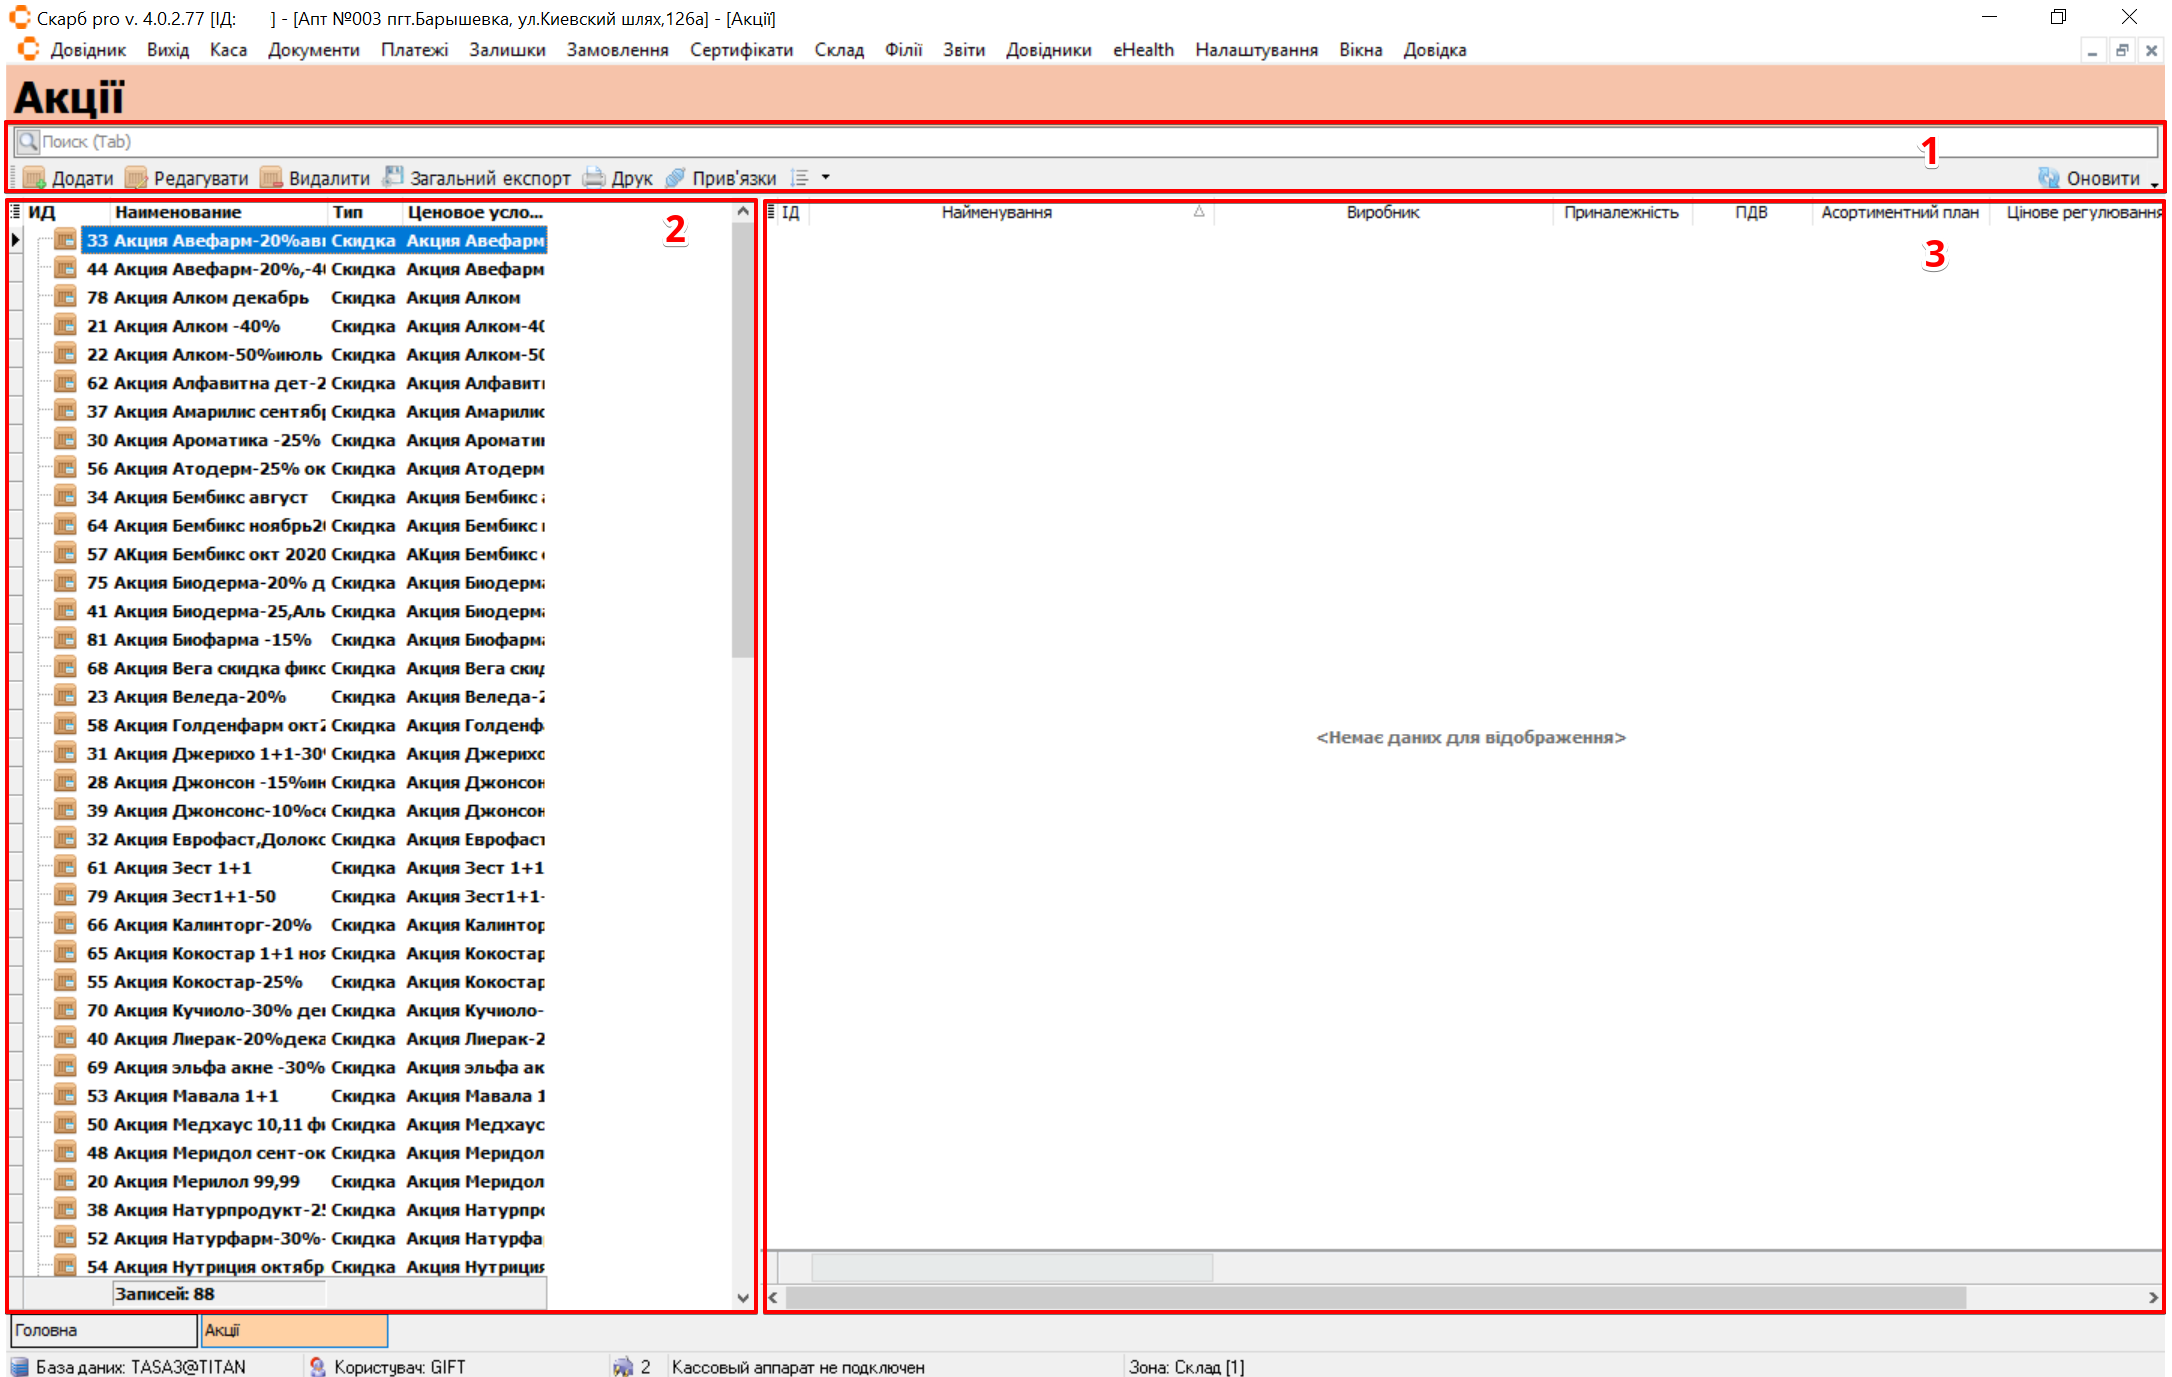The height and width of the screenshot is (1377, 2172).
Task: Sort by the Найменування column header
Action: [x=996, y=212]
